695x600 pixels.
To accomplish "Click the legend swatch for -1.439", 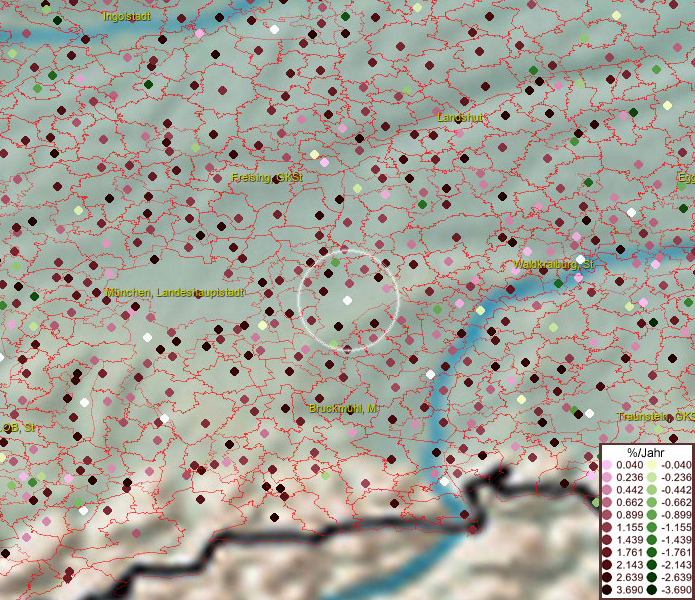I will pos(652,540).
